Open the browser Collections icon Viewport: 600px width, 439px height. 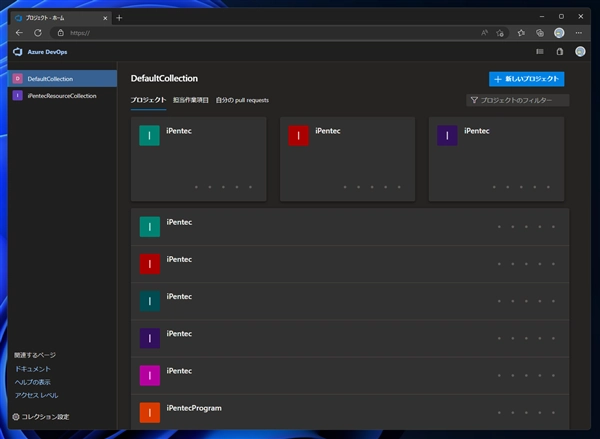(x=540, y=33)
